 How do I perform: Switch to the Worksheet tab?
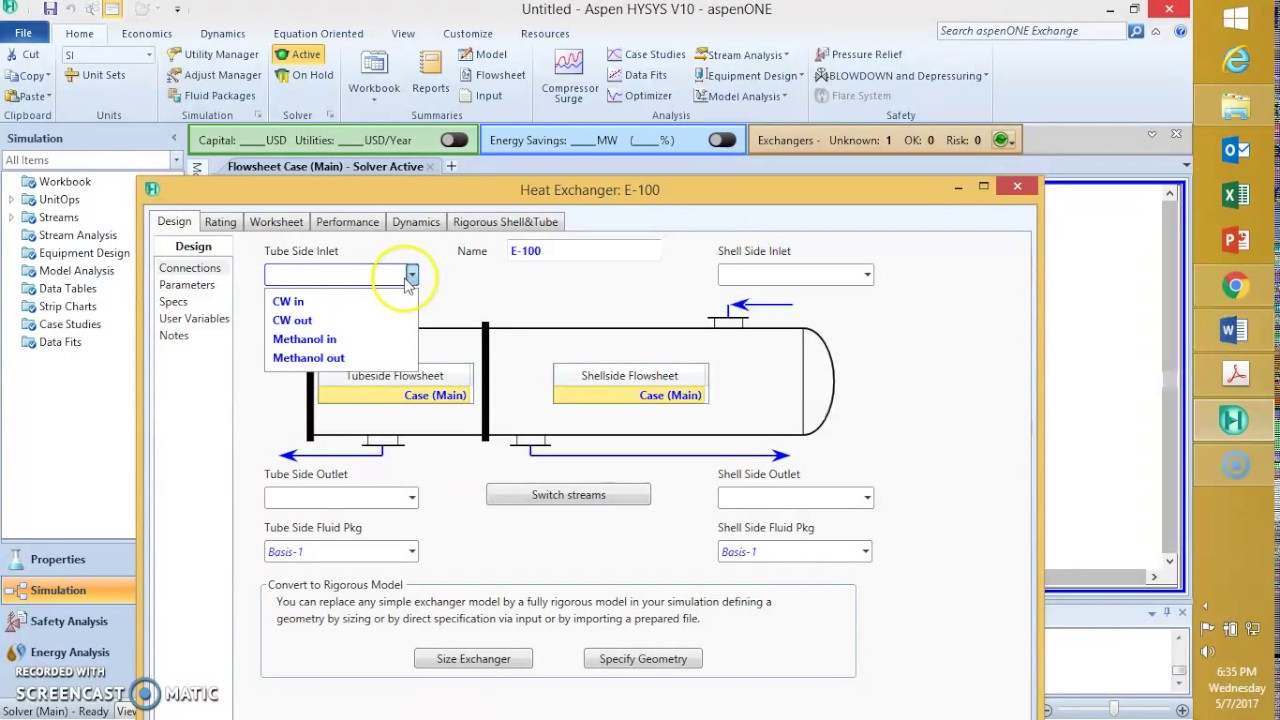[276, 222]
